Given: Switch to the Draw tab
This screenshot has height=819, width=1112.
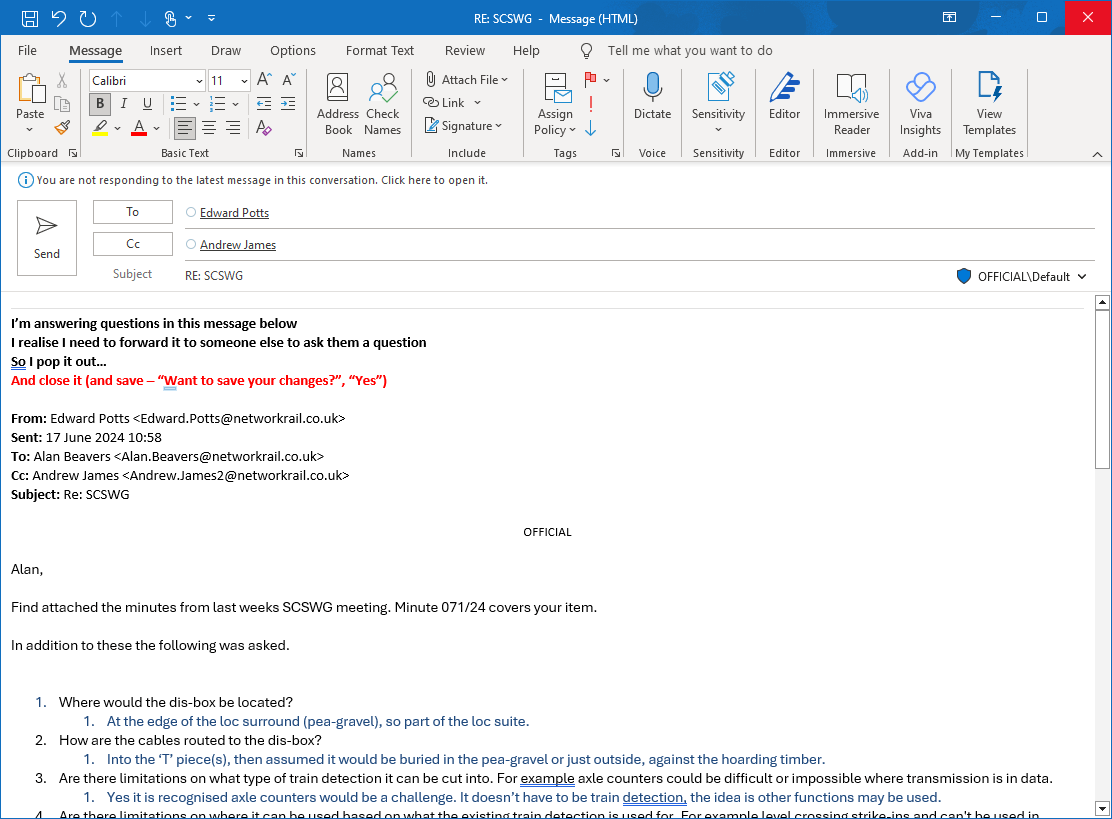Looking at the screenshot, I should [226, 50].
